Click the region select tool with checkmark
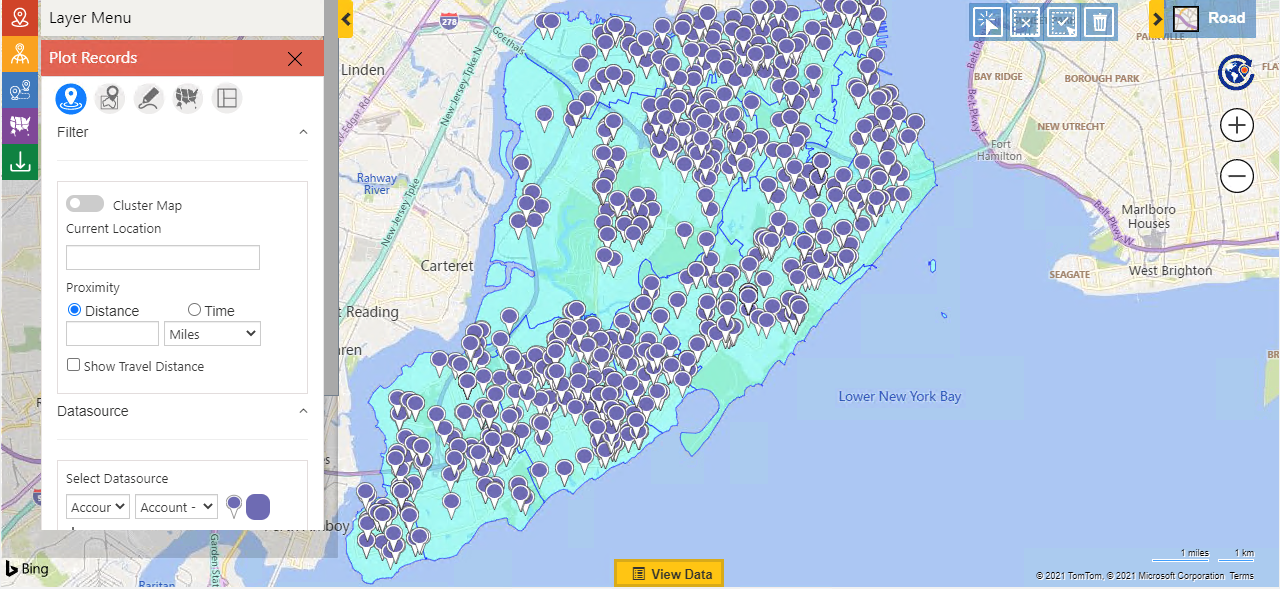The image size is (1280, 589). 1062,22
